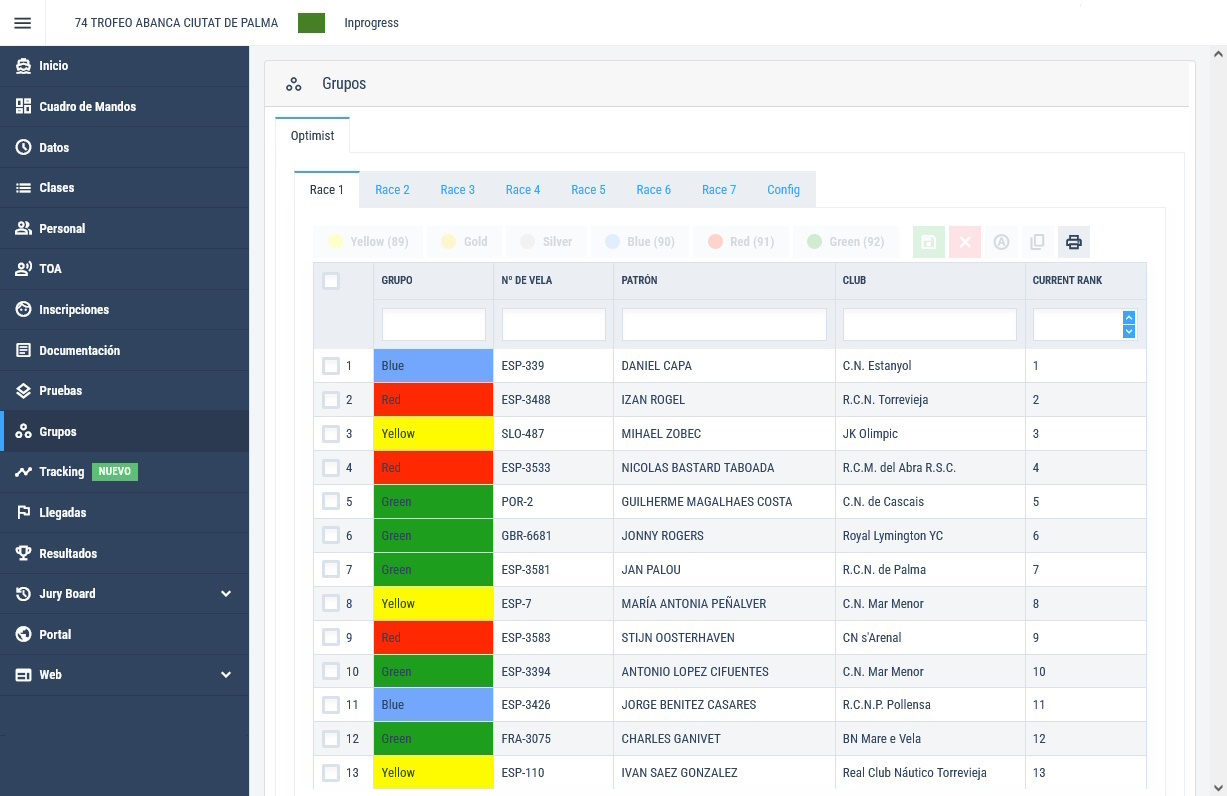The width and height of the screenshot is (1227, 796).
Task: Click the red X cancel icon
Action: [965, 242]
